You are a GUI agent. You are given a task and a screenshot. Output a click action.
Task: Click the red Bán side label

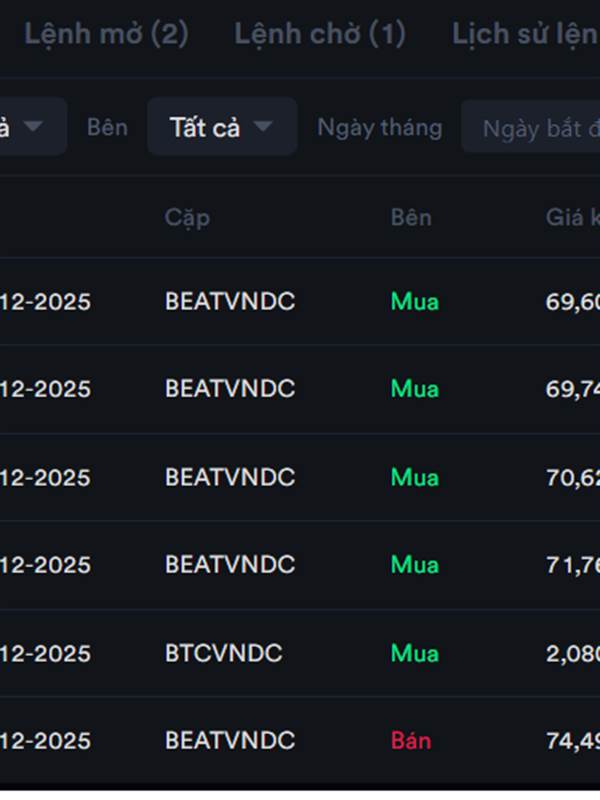pyautogui.click(x=411, y=741)
